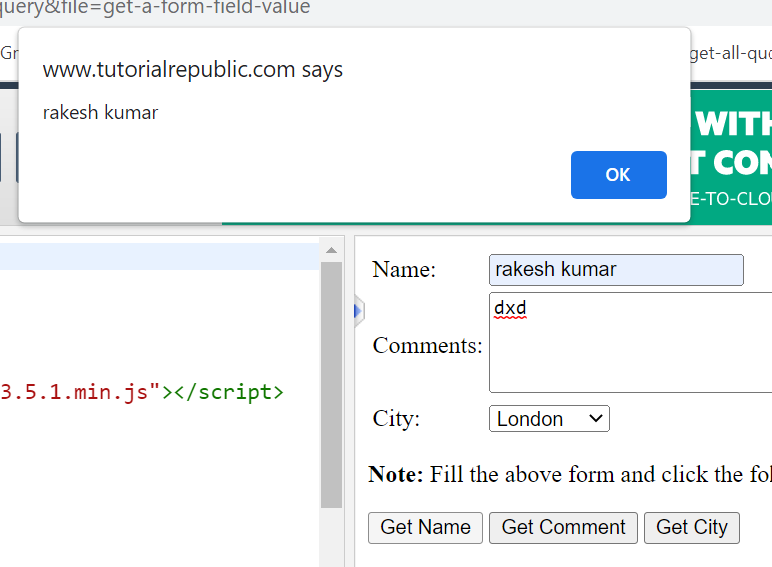Screen dimensions: 772x567
Task: Click the green advertisement banner
Action: 730,160
